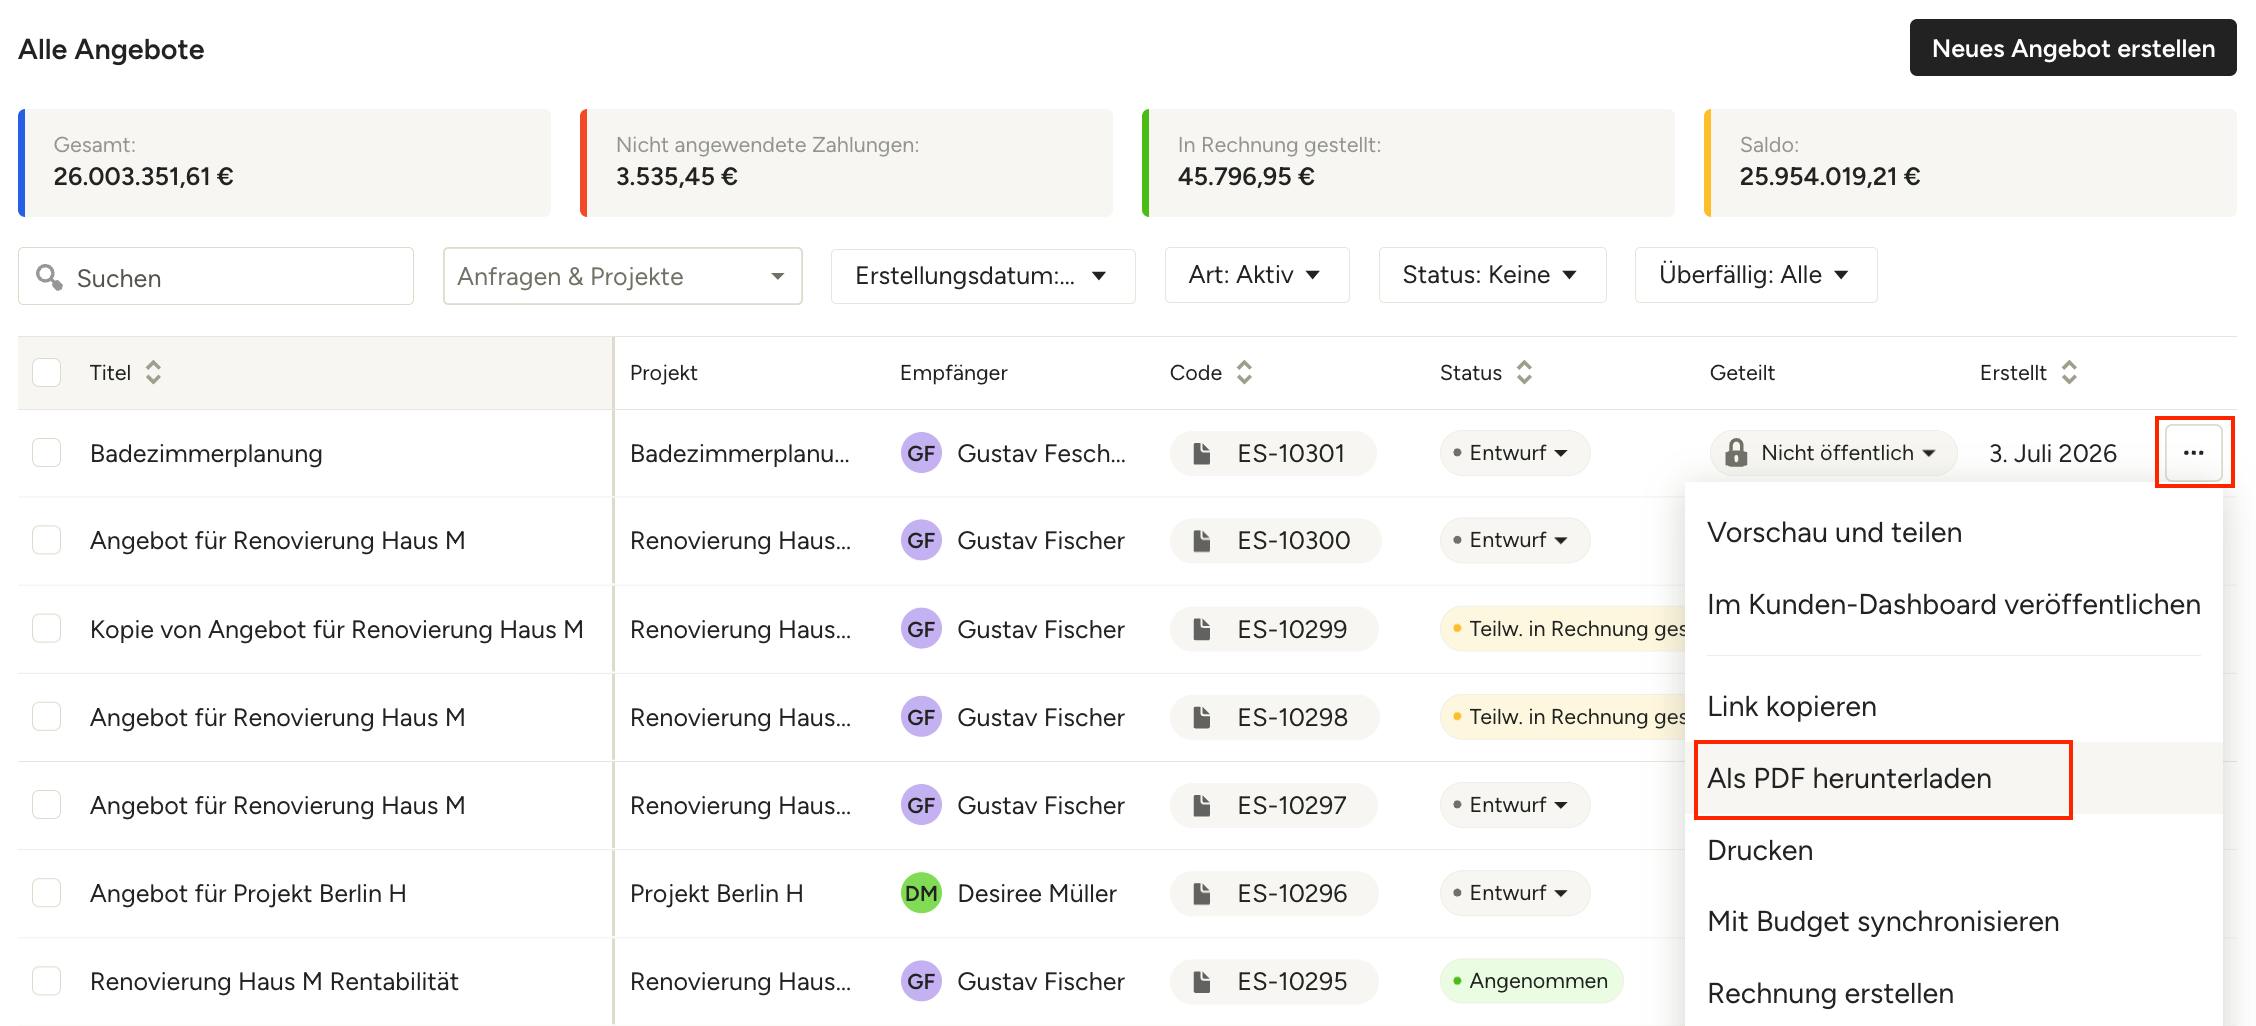Click the search magnifier icon

[49, 277]
